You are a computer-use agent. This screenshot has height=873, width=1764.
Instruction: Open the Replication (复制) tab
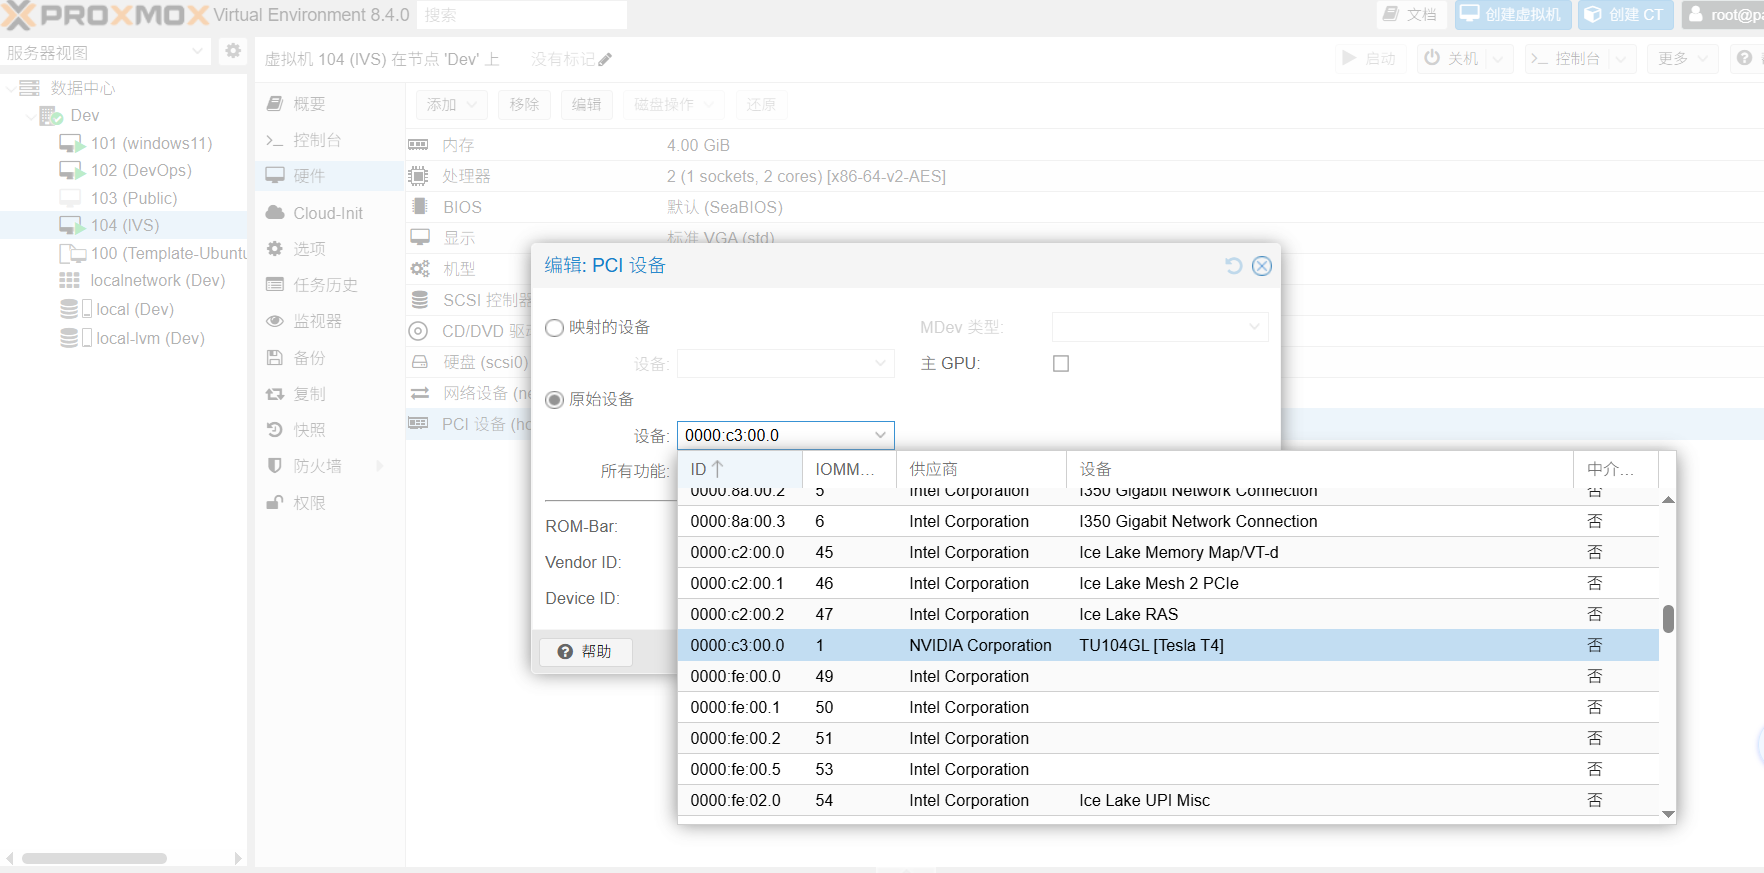pyautogui.click(x=328, y=394)
